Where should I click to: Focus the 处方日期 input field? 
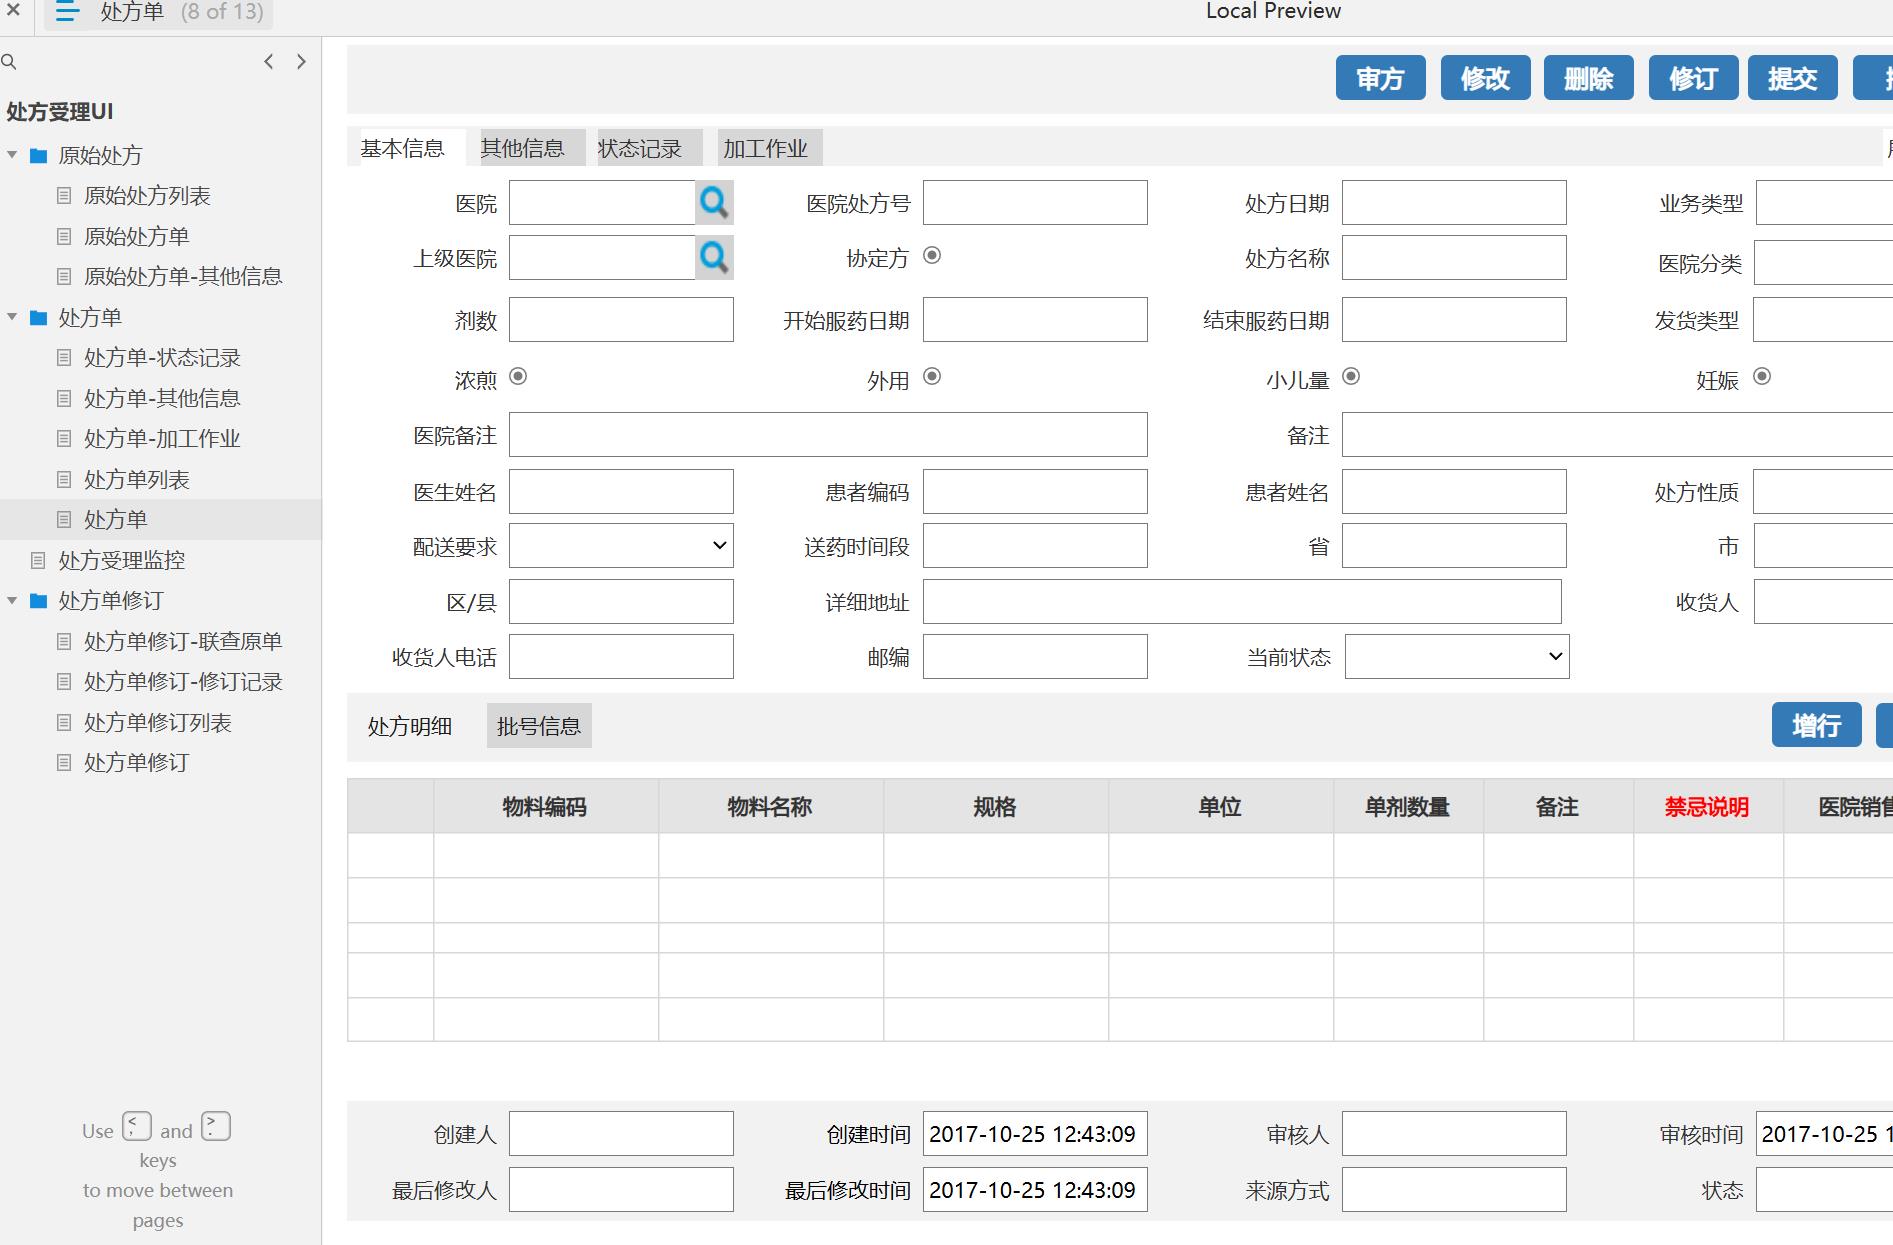[1454, 203]
